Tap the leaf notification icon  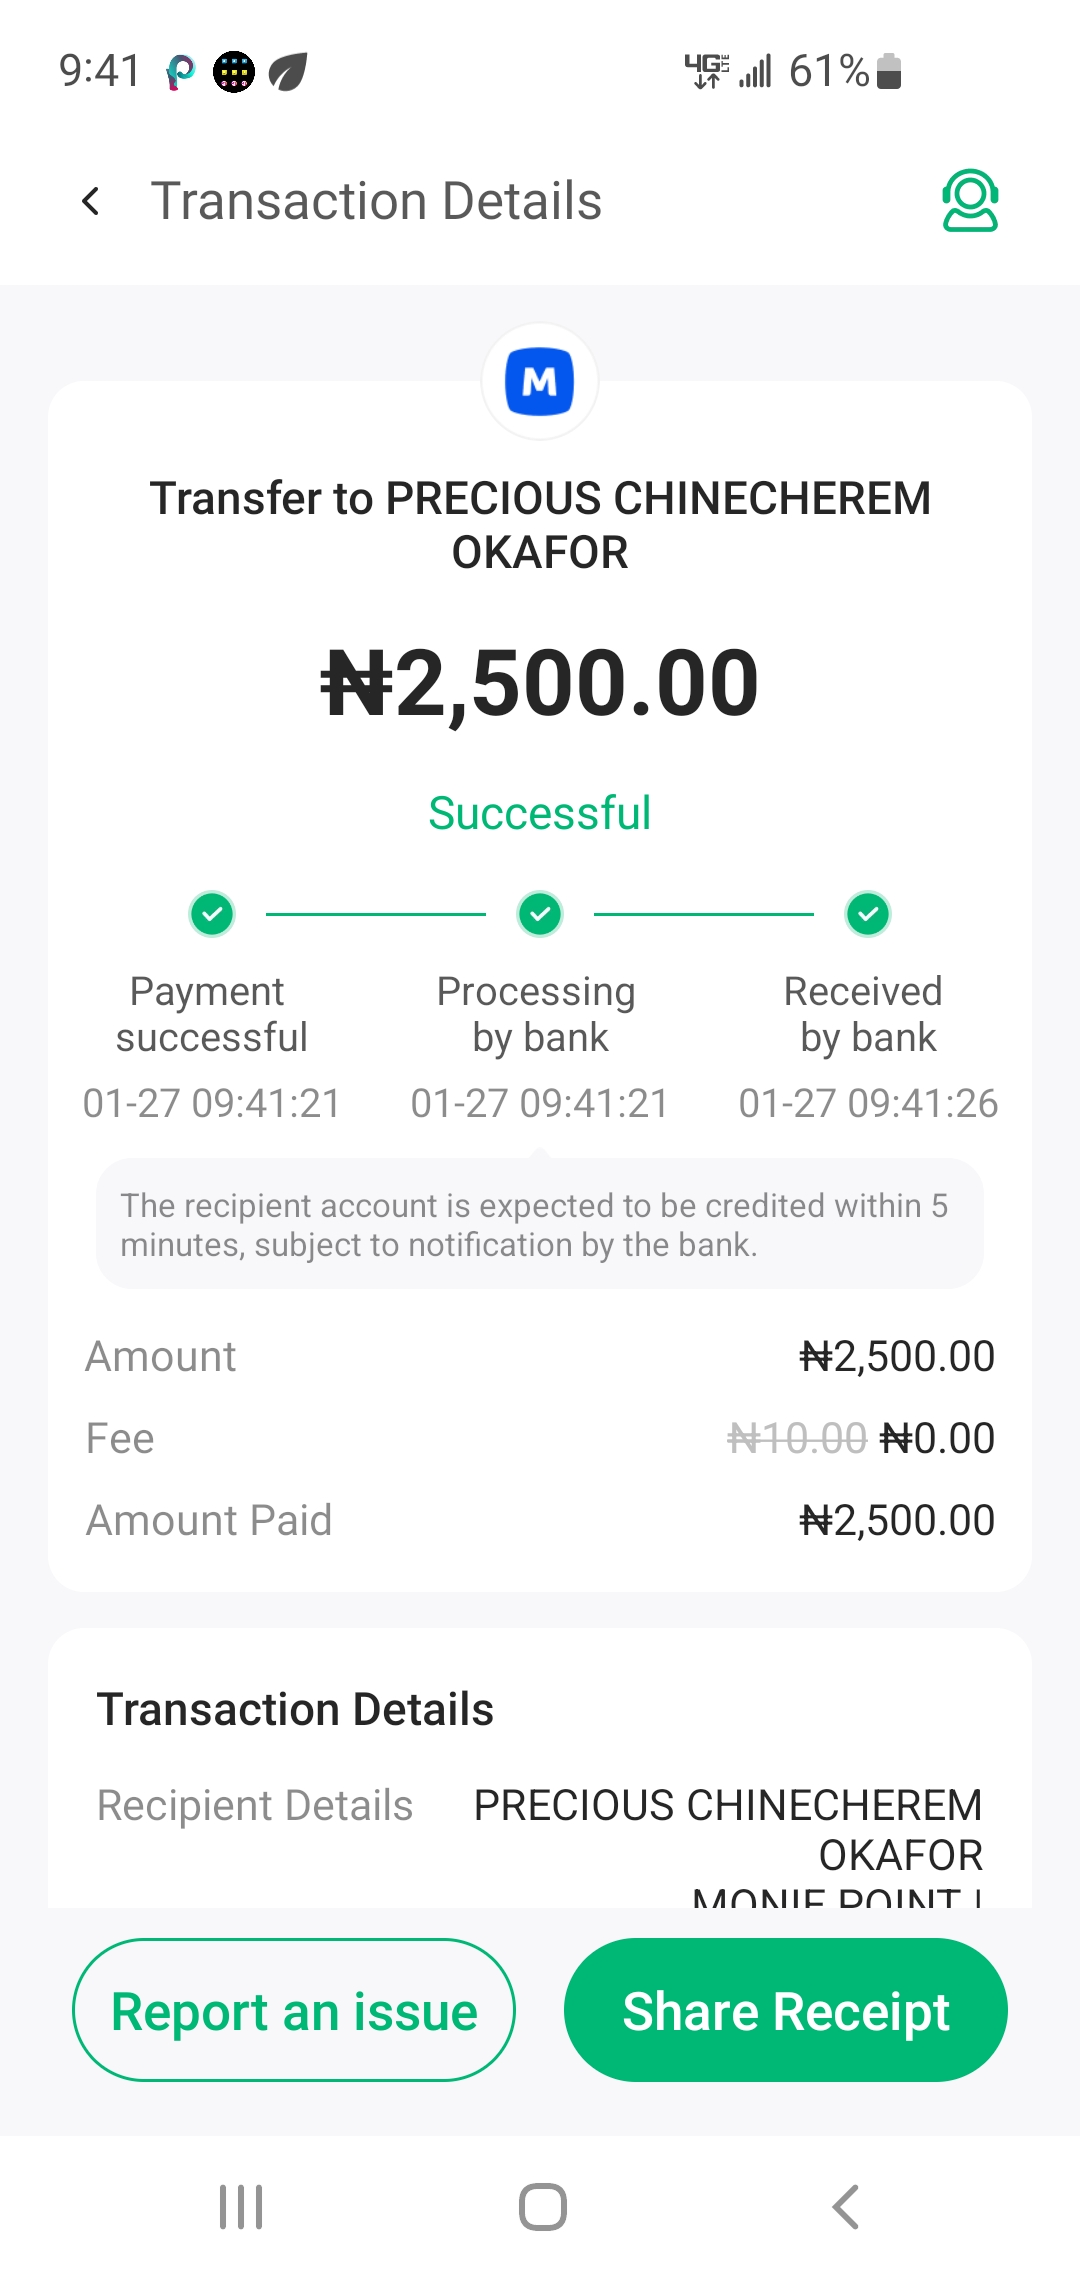click(288, 72)
